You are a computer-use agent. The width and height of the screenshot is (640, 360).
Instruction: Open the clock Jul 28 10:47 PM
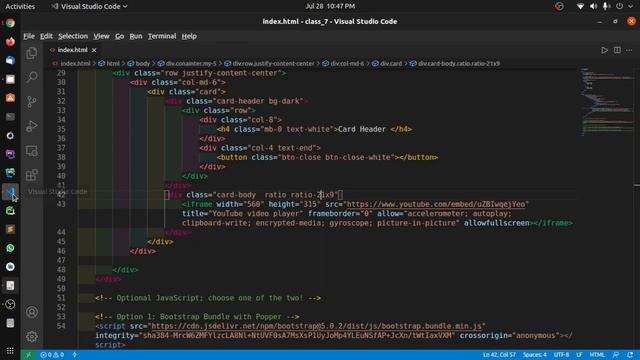[x=330, y=7]
